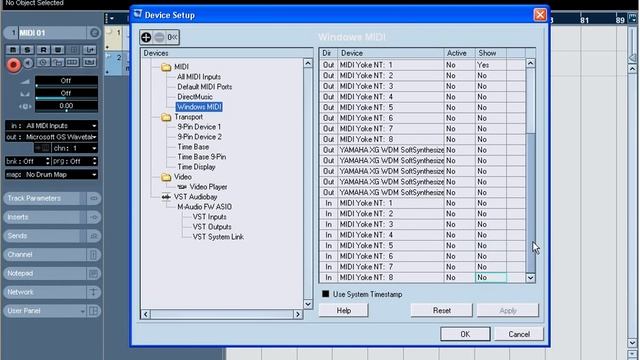640x360 pixels.
Task: Open the 'in: All MIDI Inputs' dropdown
Action: 51,126
